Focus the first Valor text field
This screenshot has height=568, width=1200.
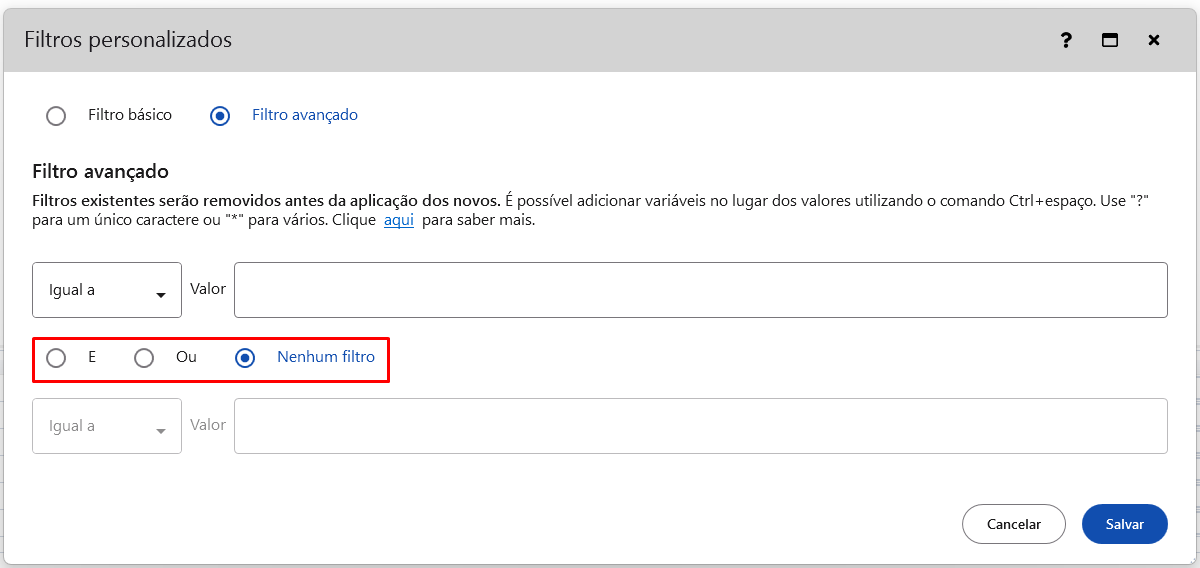pyautogui.click(x=700, y=290)
